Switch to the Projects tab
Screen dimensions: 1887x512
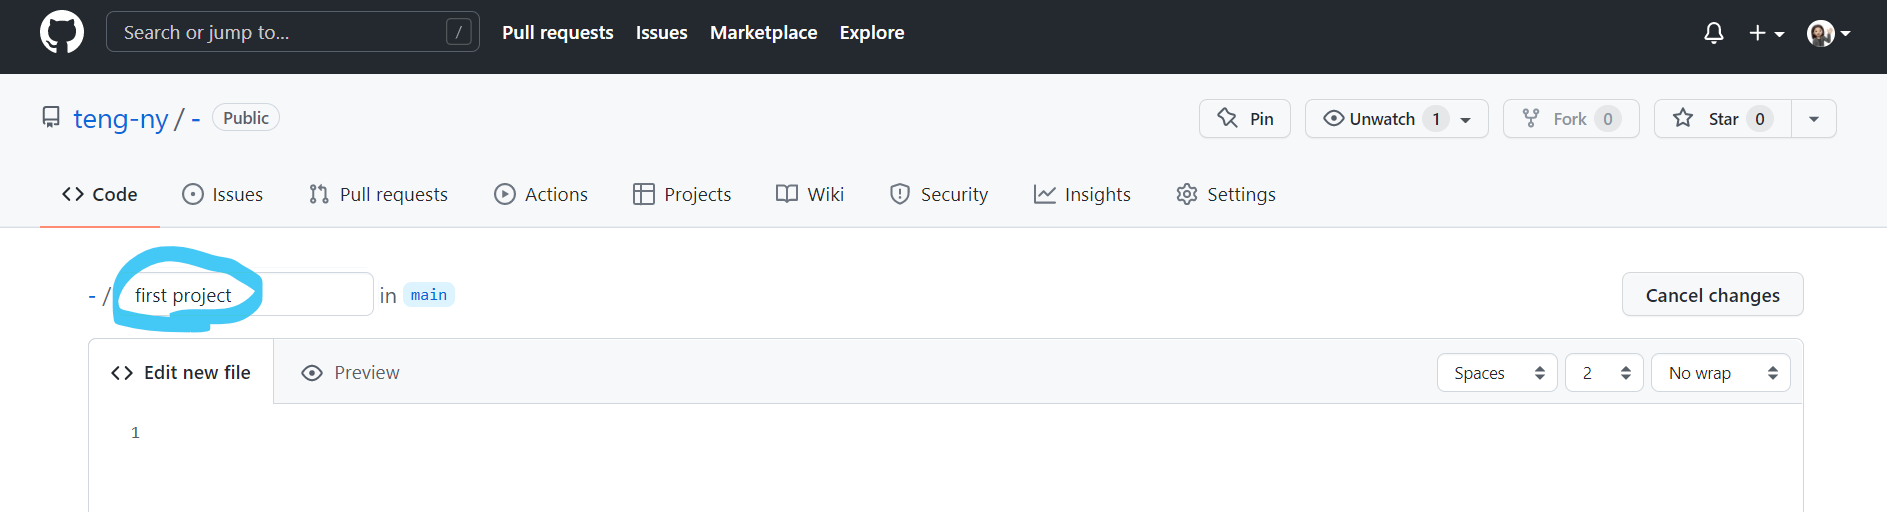point(682,194)
